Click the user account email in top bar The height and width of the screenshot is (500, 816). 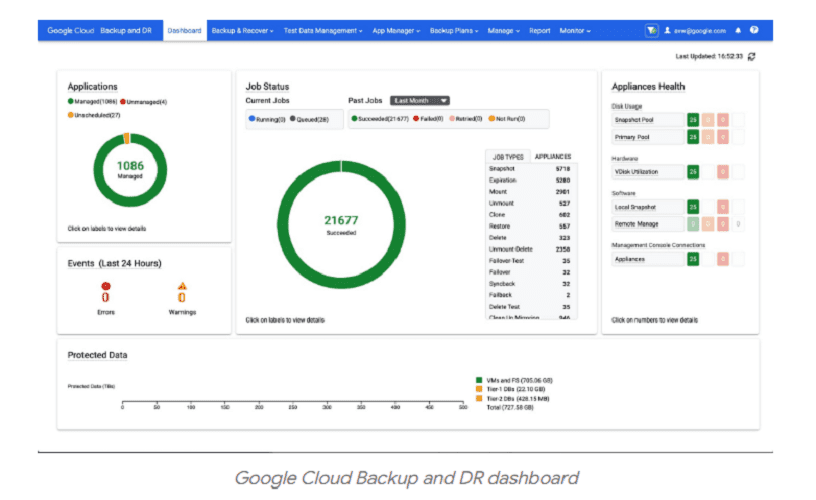[699, 31]
